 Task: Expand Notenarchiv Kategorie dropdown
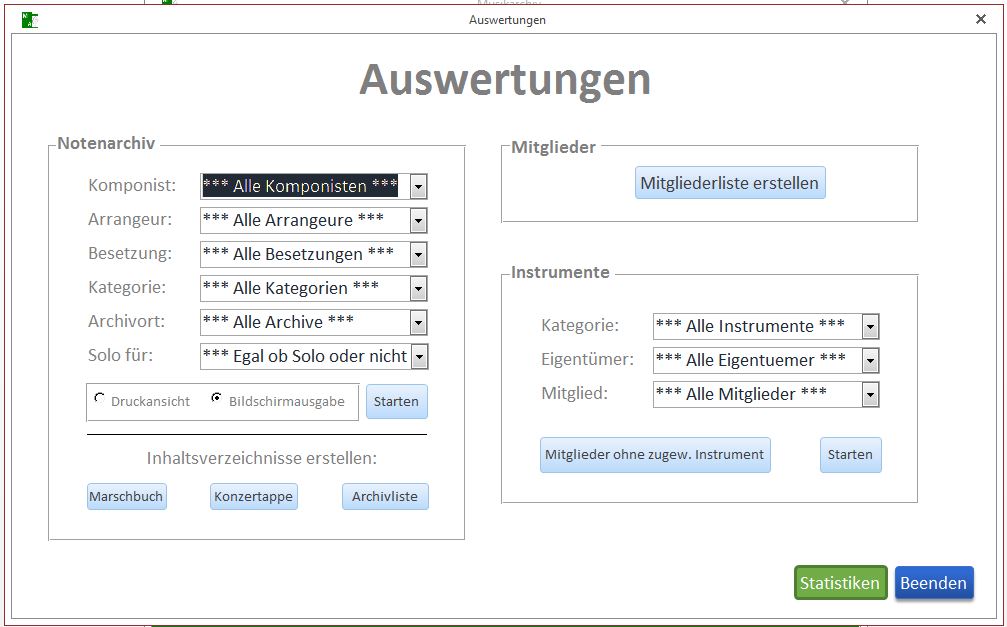coord(419,289)
